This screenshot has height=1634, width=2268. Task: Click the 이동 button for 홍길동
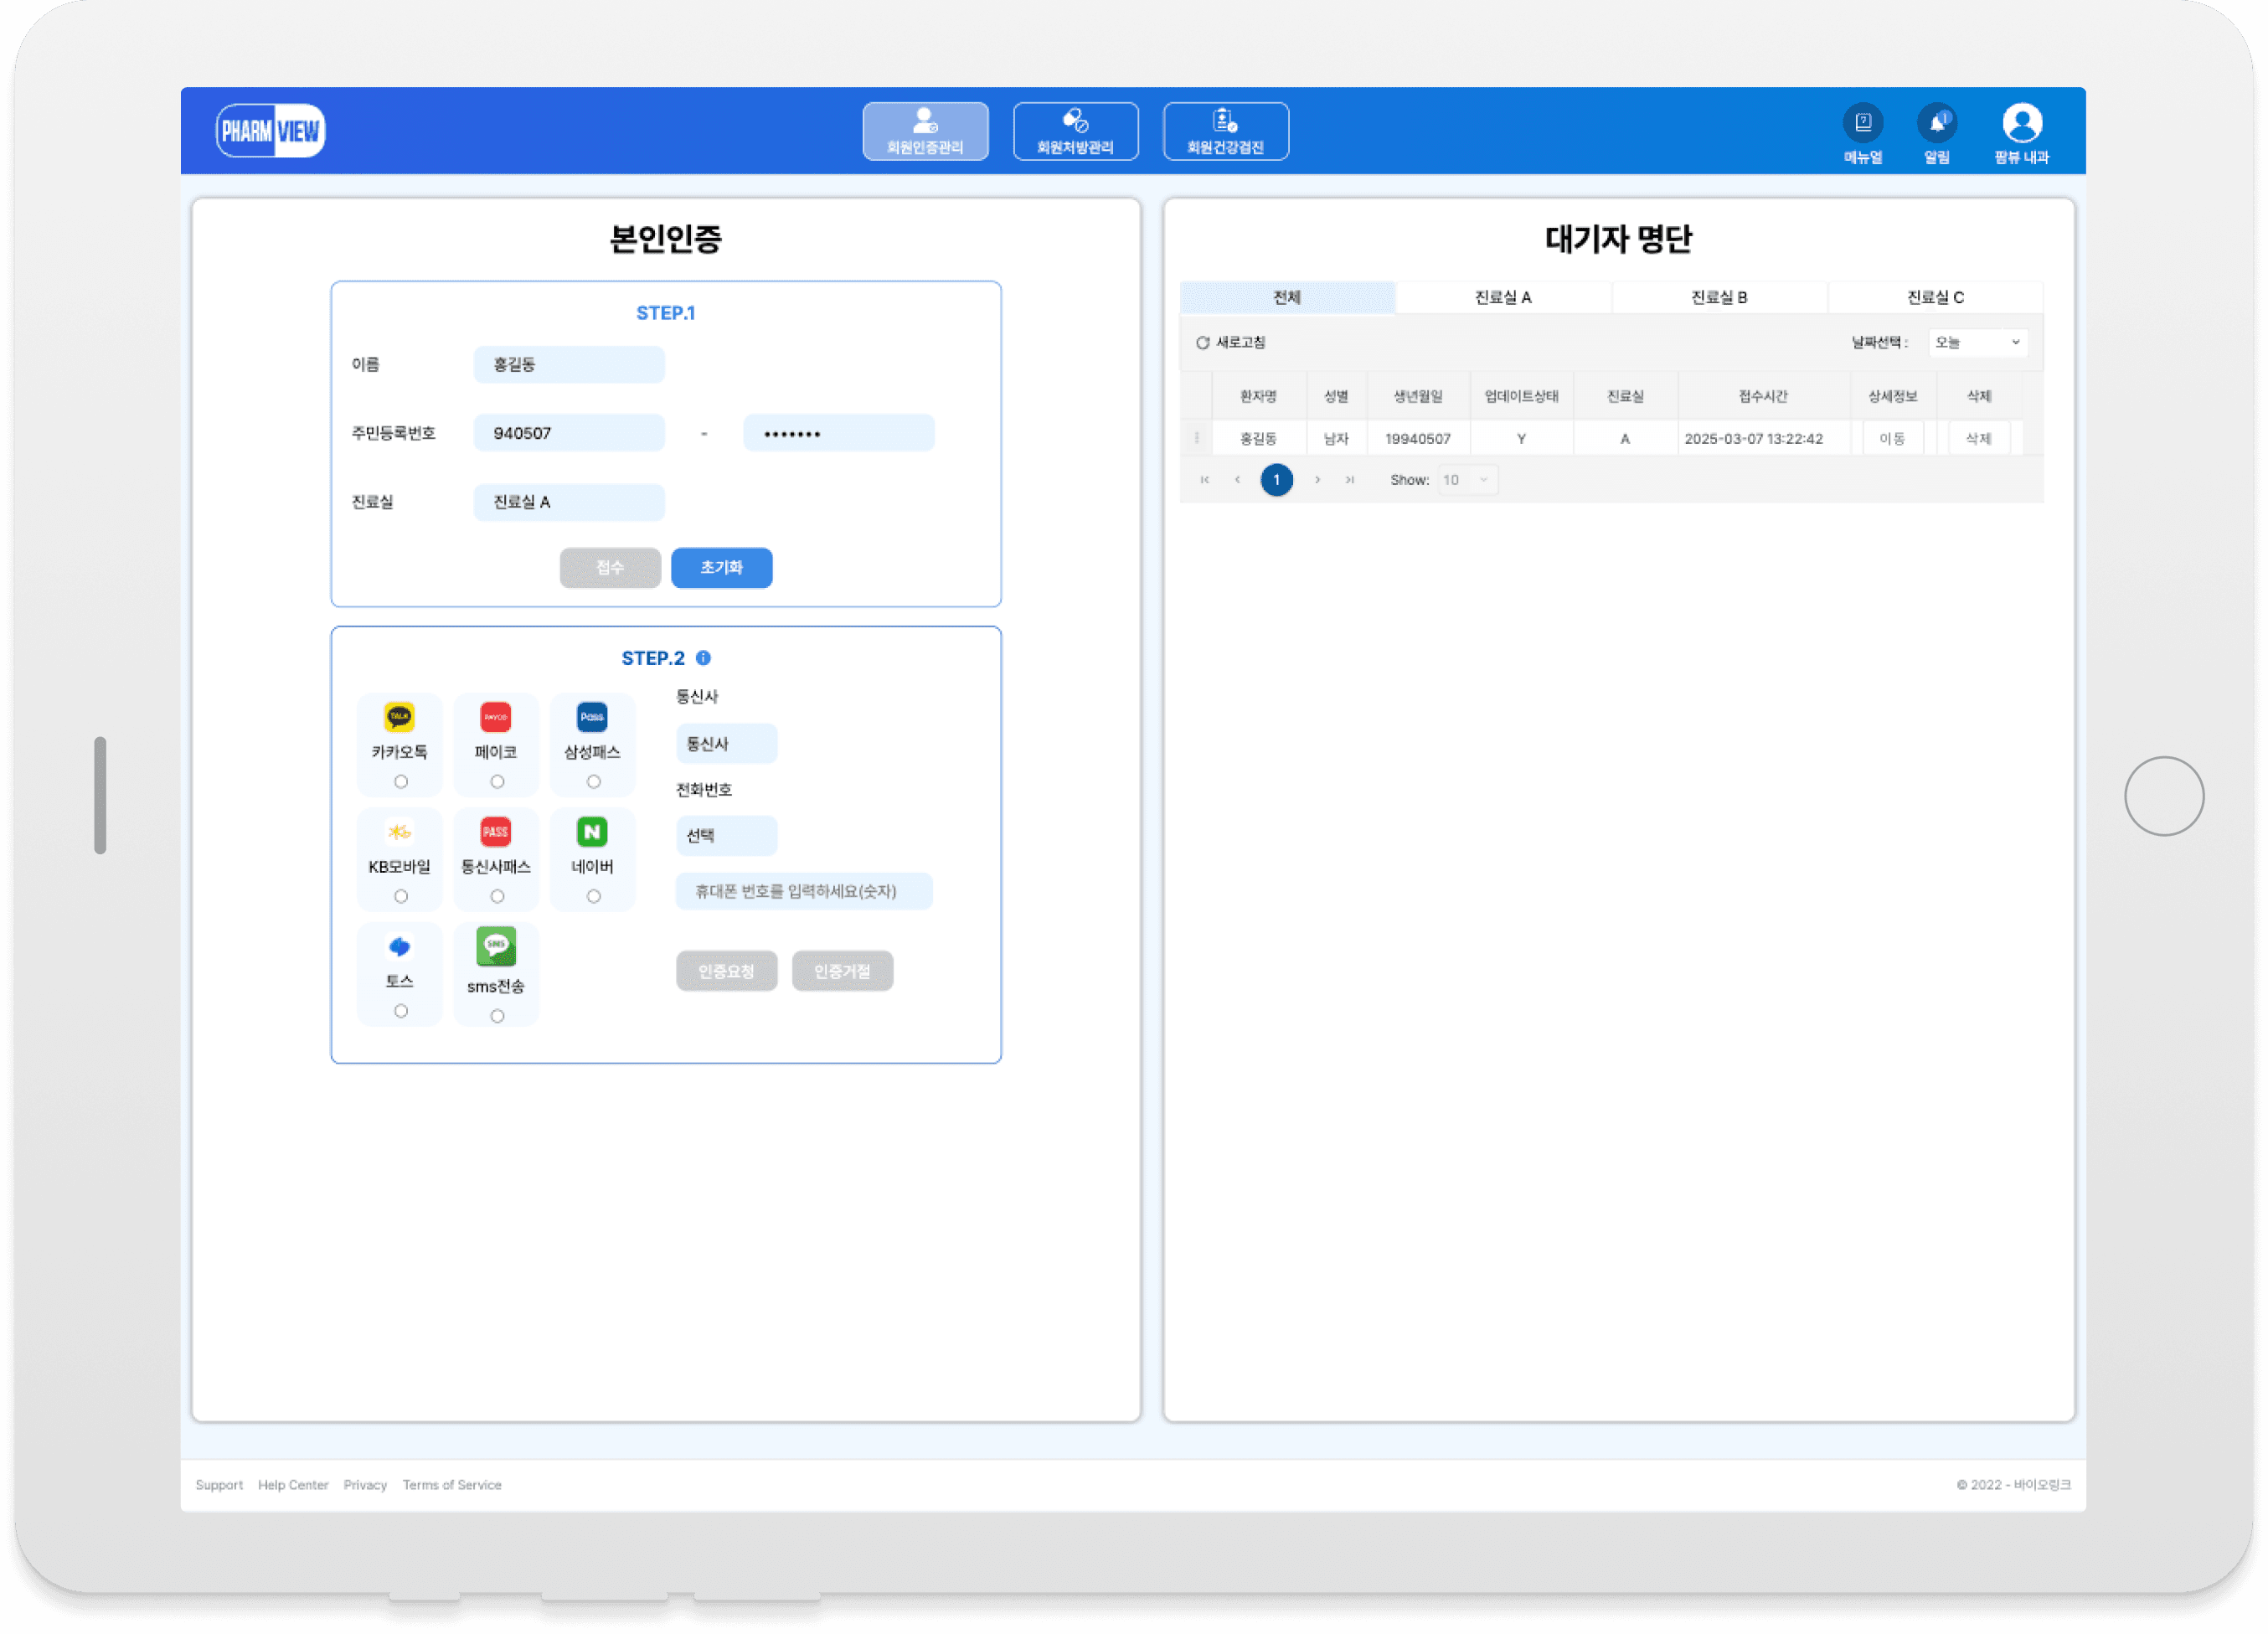[1891, 439]
